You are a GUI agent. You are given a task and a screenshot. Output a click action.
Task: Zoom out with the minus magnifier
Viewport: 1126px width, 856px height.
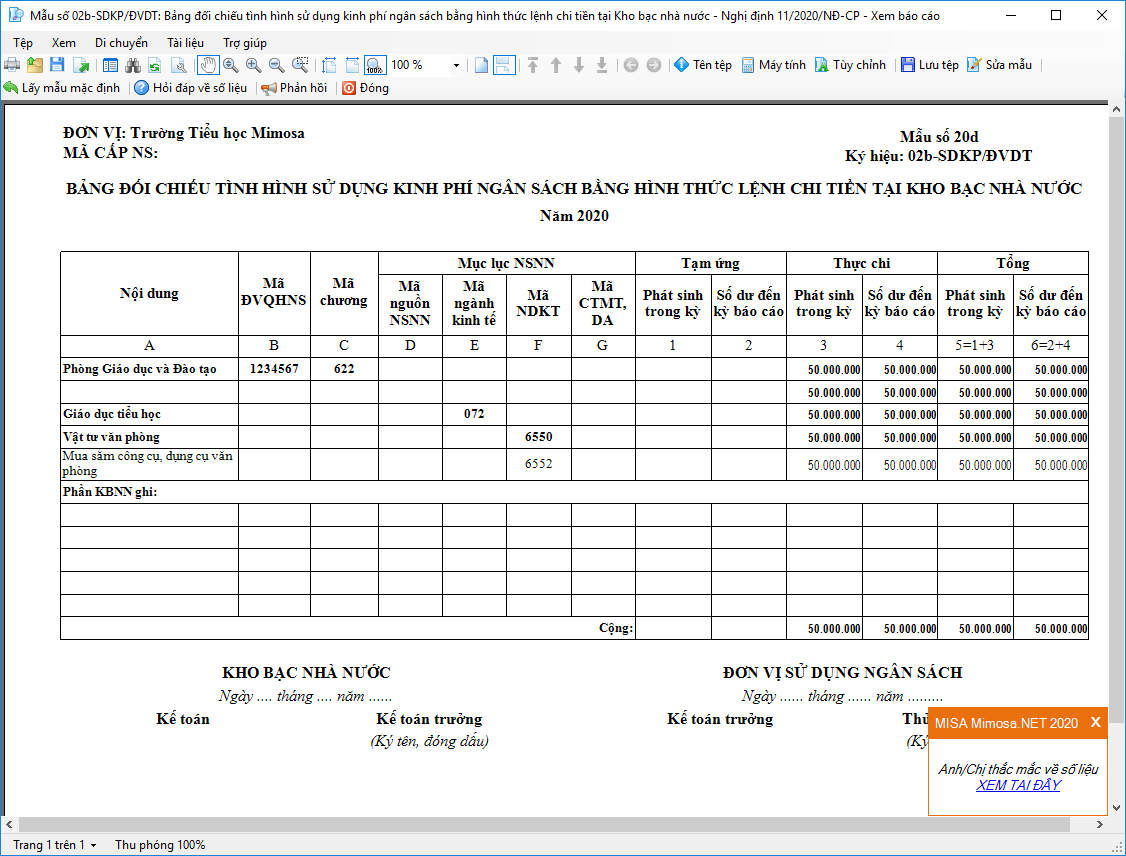click(276, 65)
